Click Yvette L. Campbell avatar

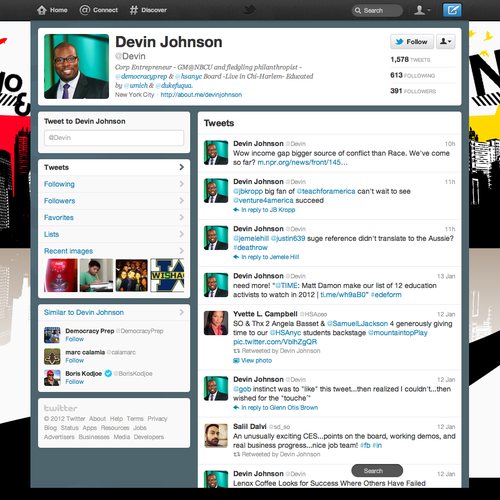tap(216, 323)
